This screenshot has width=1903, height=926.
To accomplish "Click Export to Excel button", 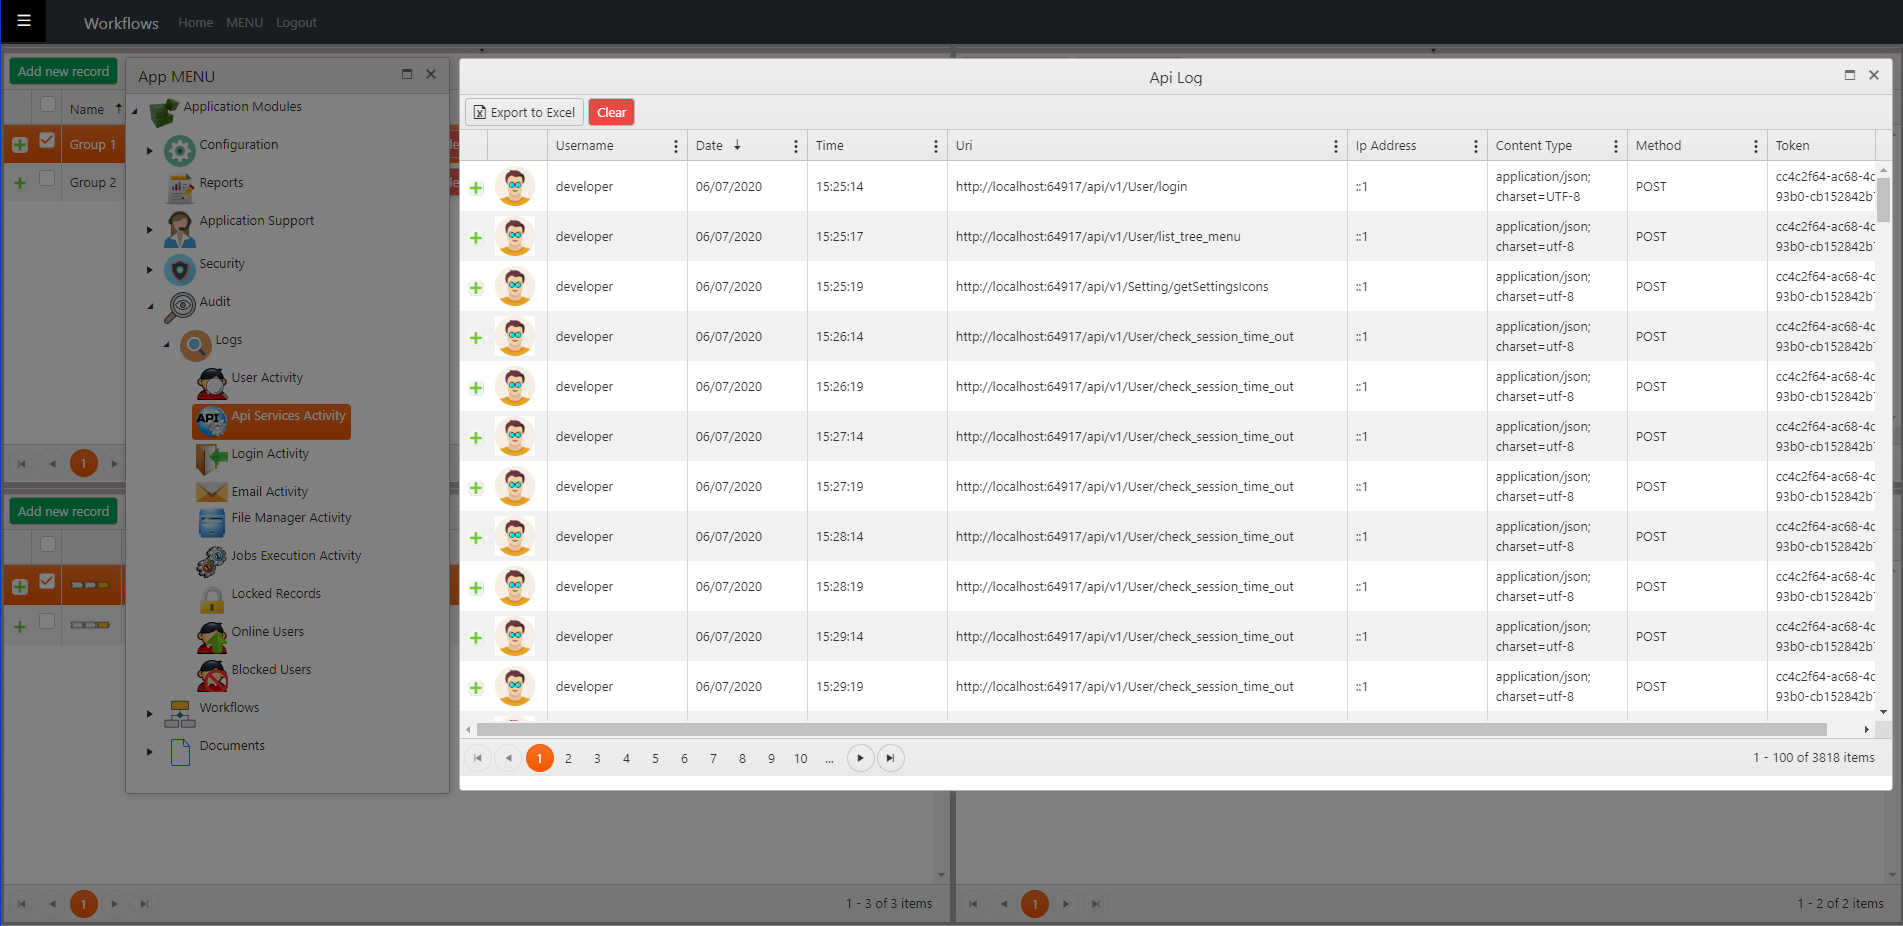I will point(524,112).
